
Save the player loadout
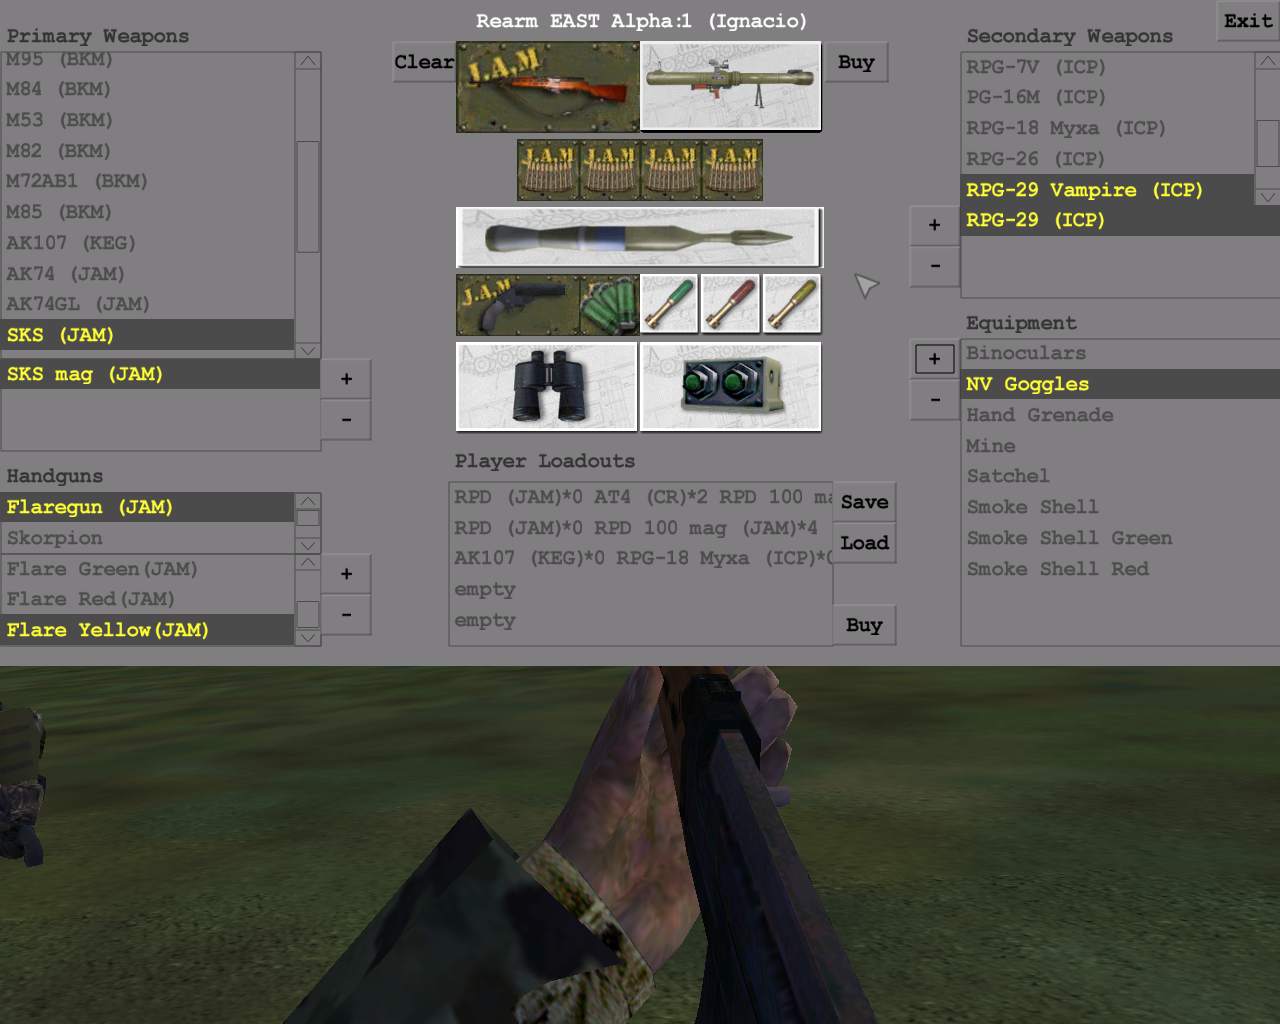[x=864, y=502]
